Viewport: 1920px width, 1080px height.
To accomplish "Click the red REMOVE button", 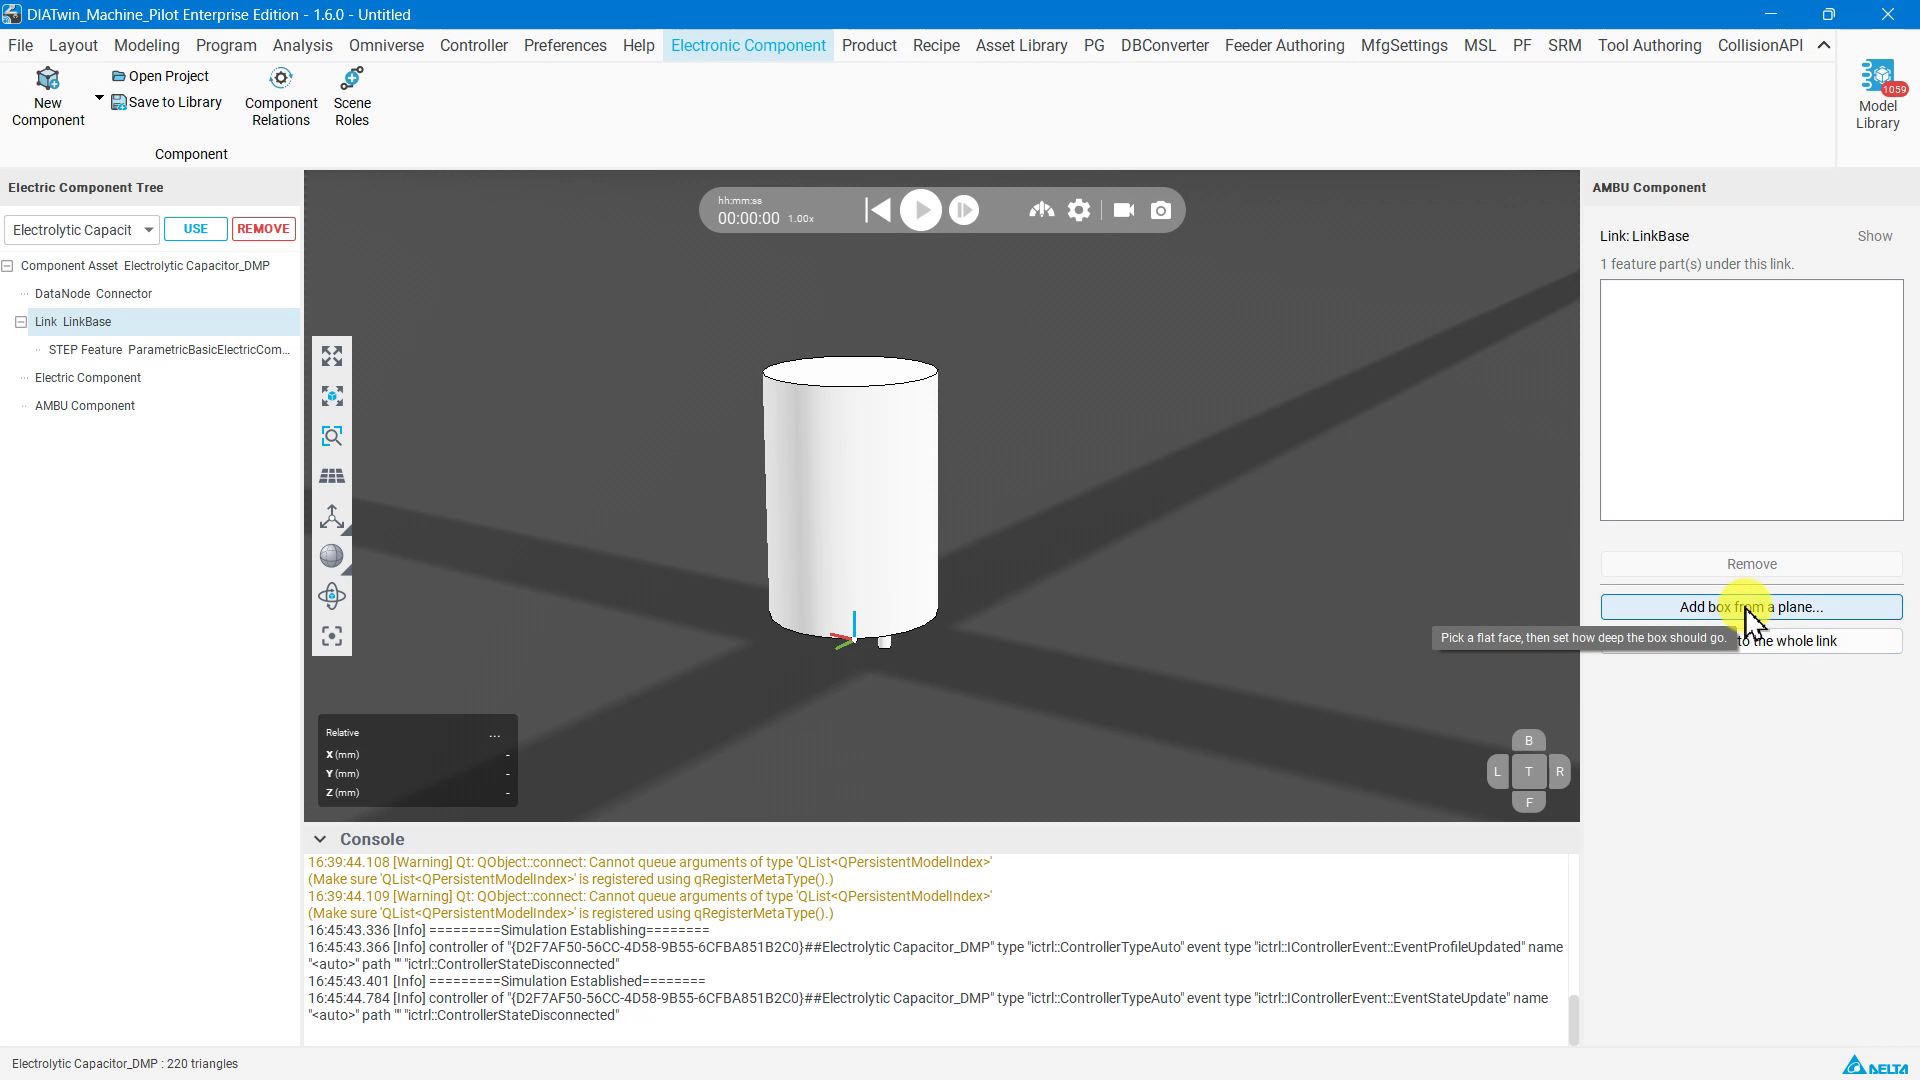I will [x=264, y=229].
